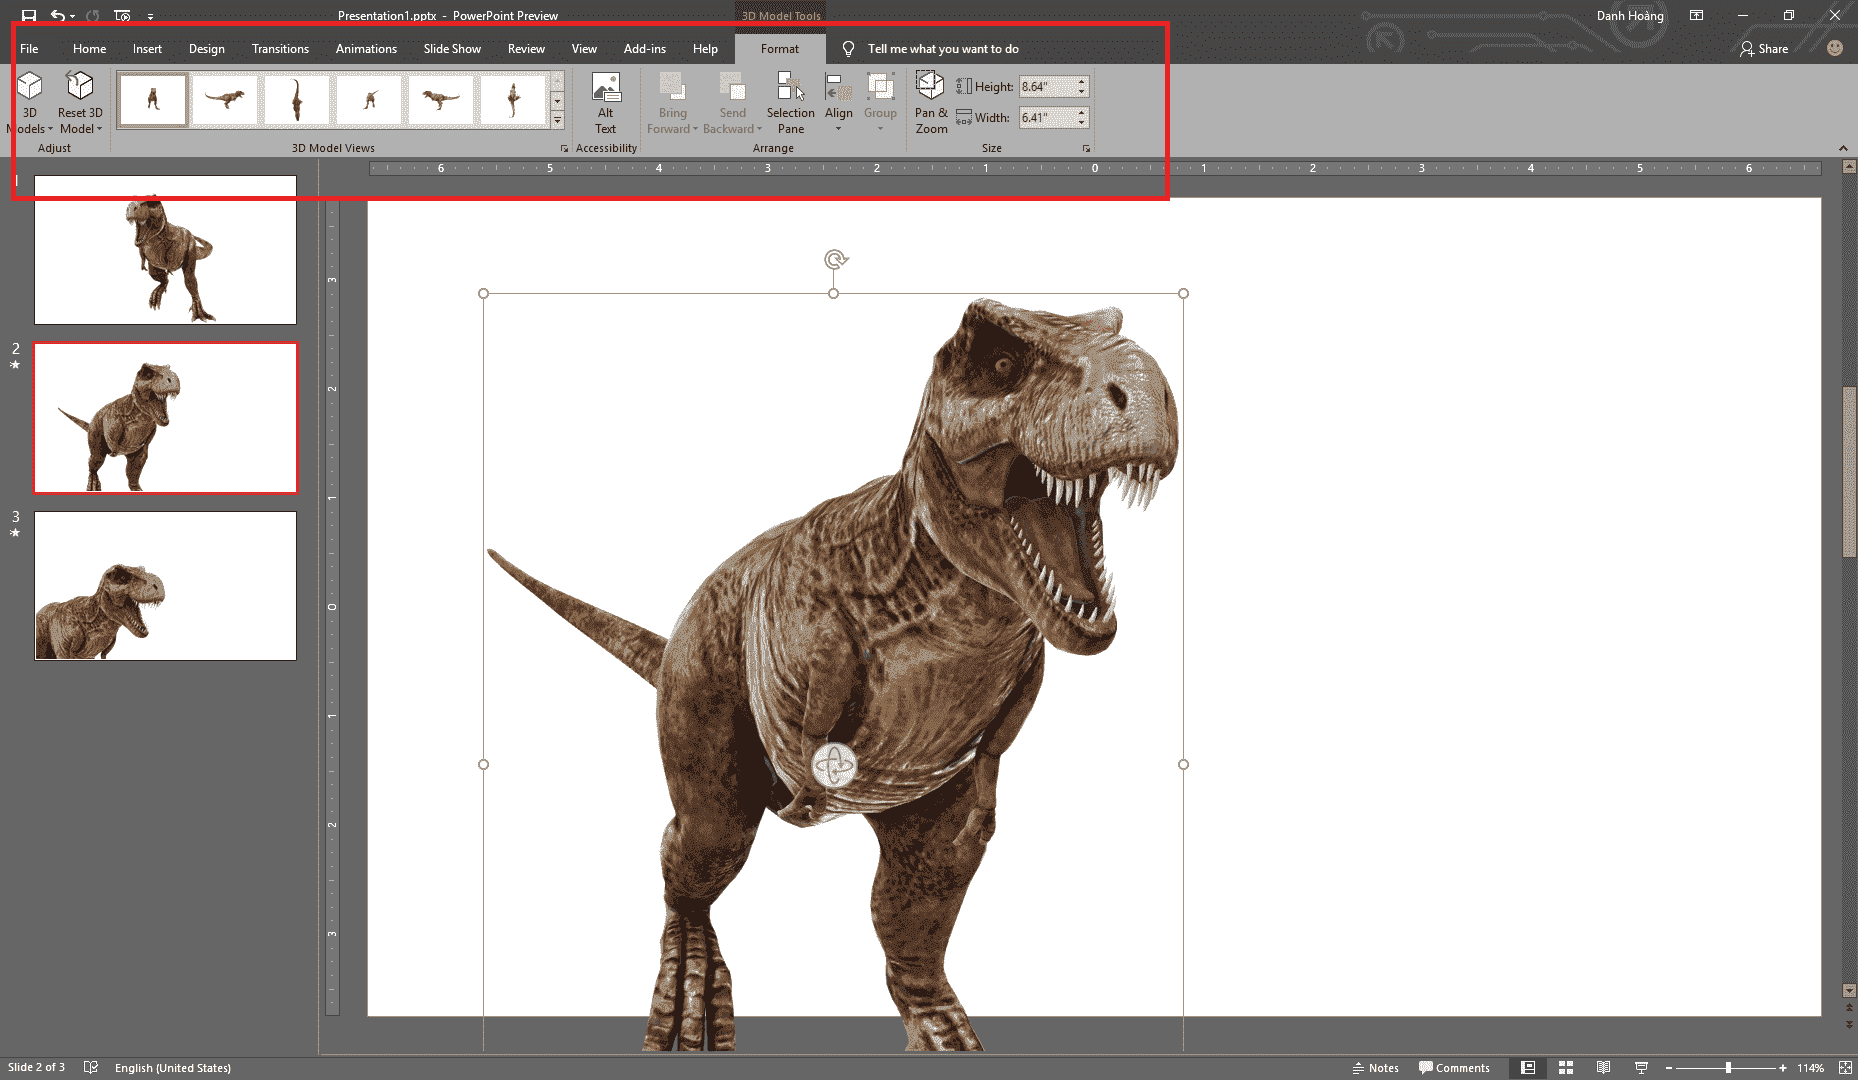Viewport: 1858px width, 1080px height.
Task: Toggle the Comments pane
Action: coord(1454,1068)
